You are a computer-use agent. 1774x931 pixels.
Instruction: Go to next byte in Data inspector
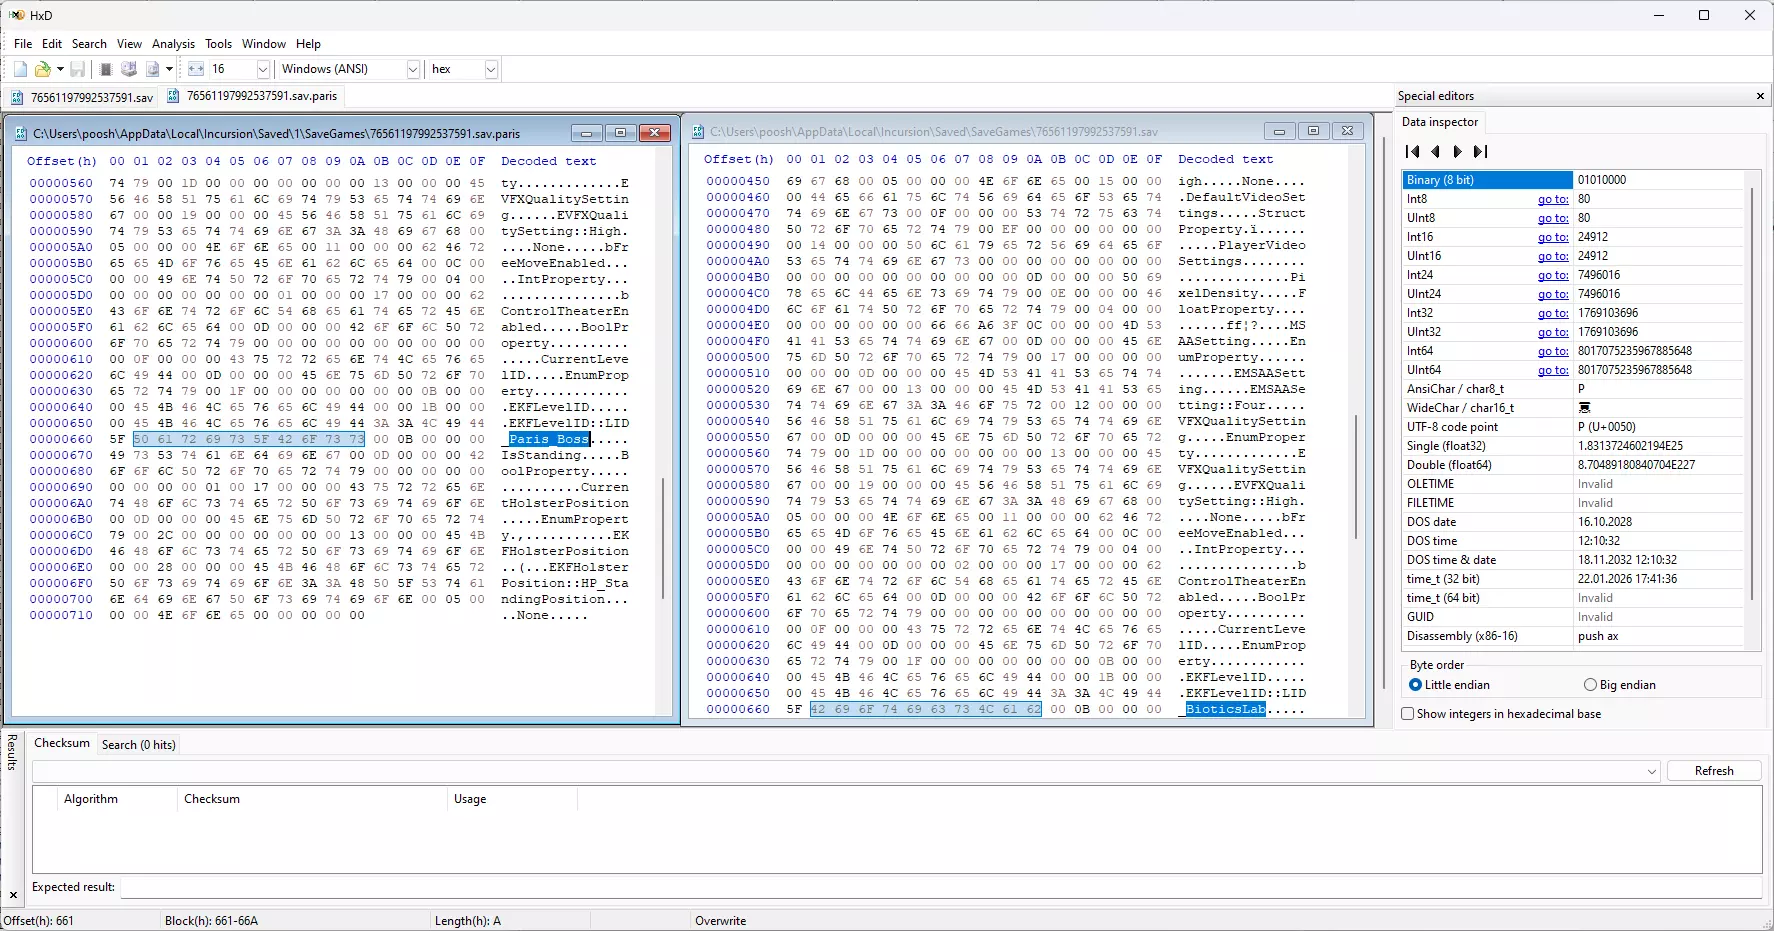[1458, 152]
